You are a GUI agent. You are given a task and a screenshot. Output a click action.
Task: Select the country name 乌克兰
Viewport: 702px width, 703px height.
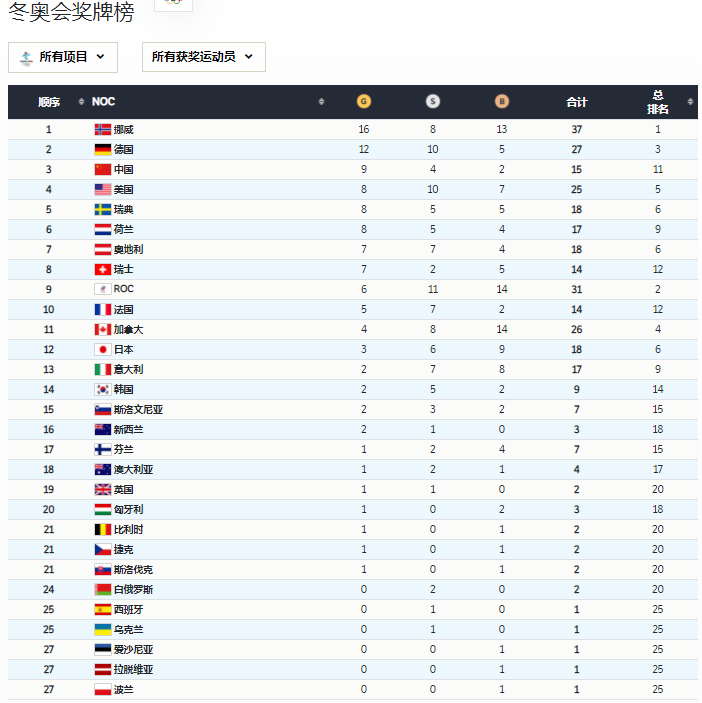(x=128, y=629)
